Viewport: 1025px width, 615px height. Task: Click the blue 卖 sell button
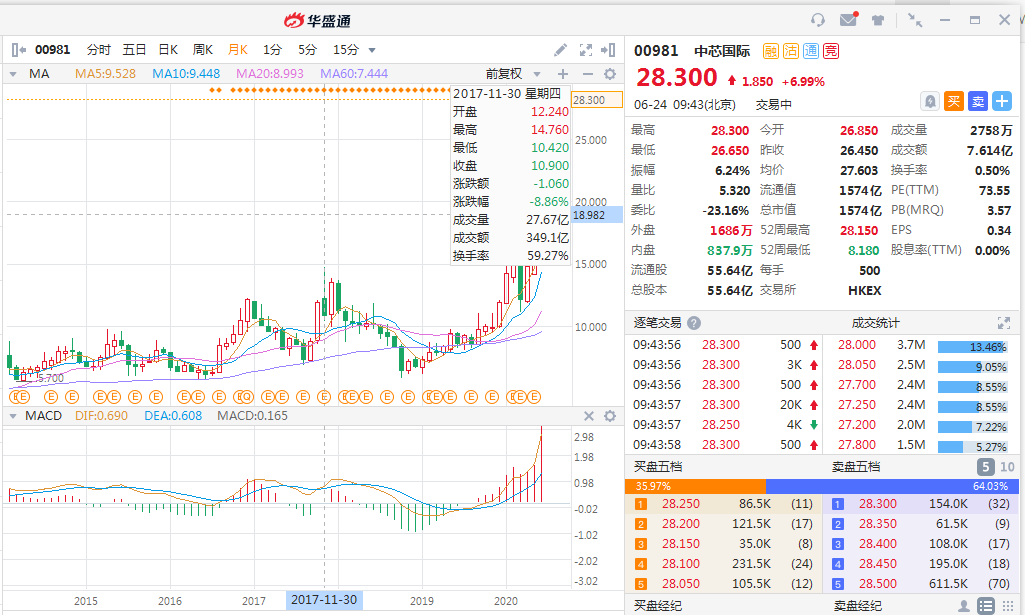click(x=978, y=101)
